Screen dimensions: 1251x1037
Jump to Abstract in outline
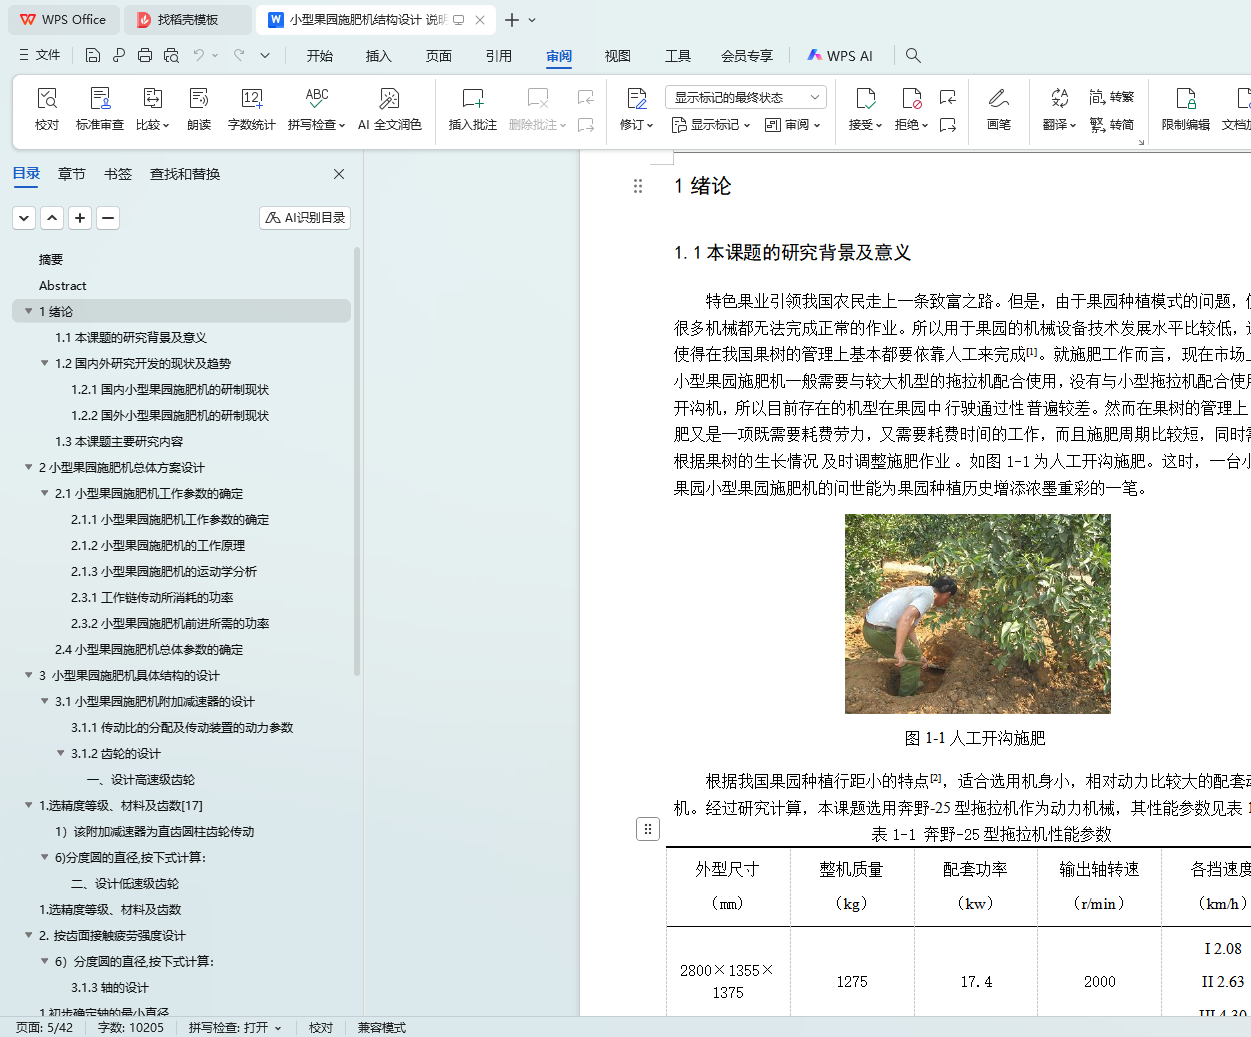tap(63, 285)
